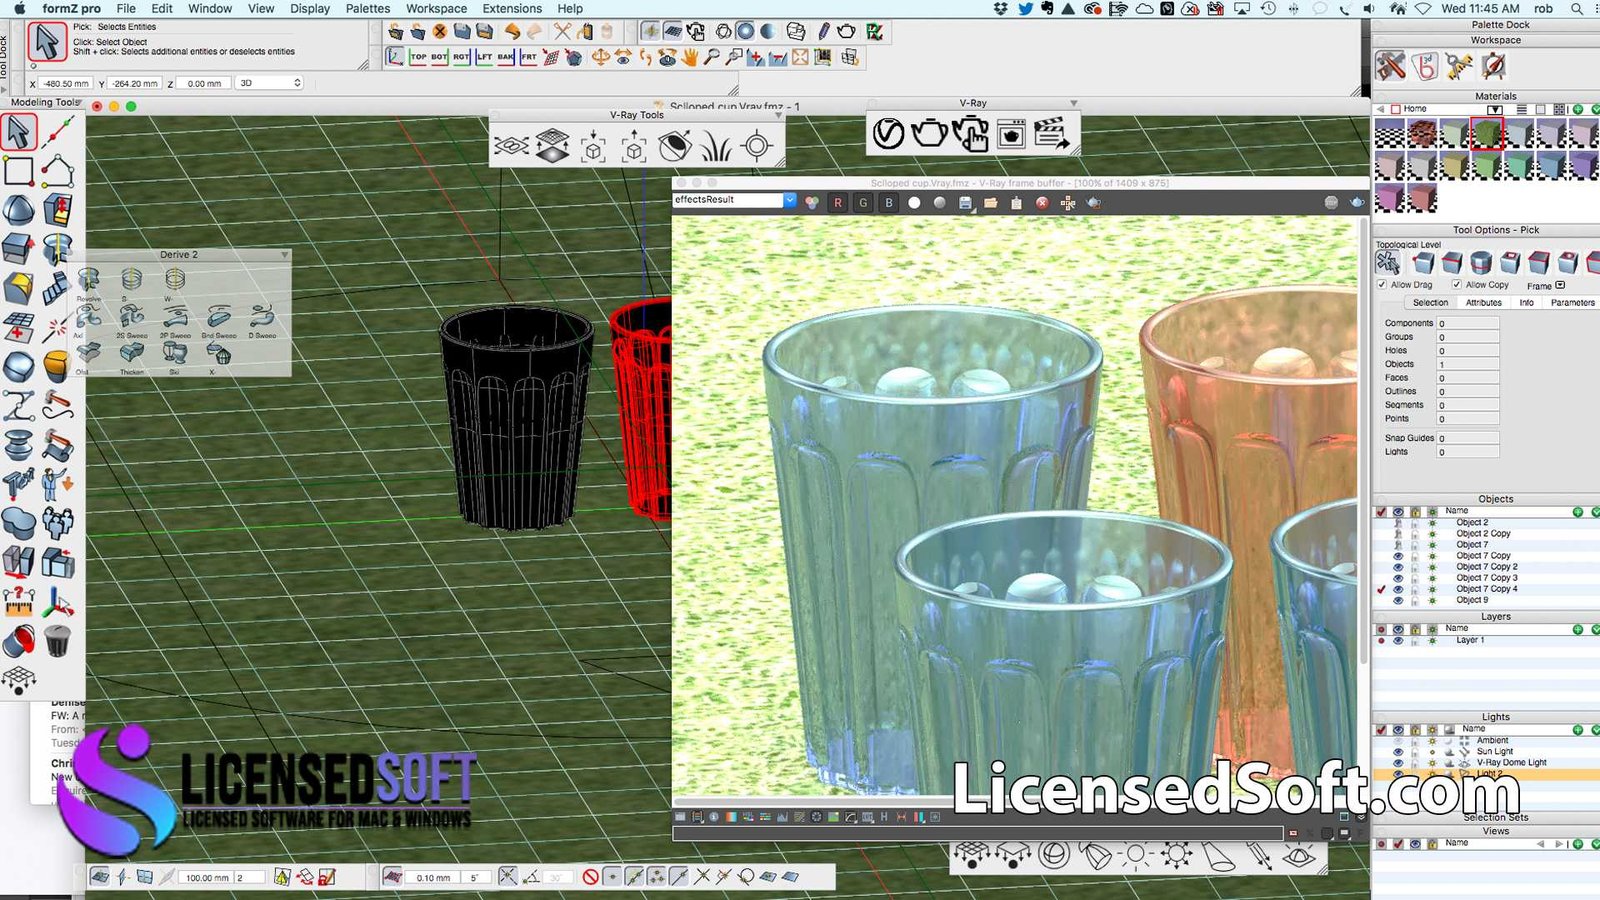The height and width of the screenshot is (900, 1600).
Task: Select the auto topological level pick icon
Action: pos(1388,263)
